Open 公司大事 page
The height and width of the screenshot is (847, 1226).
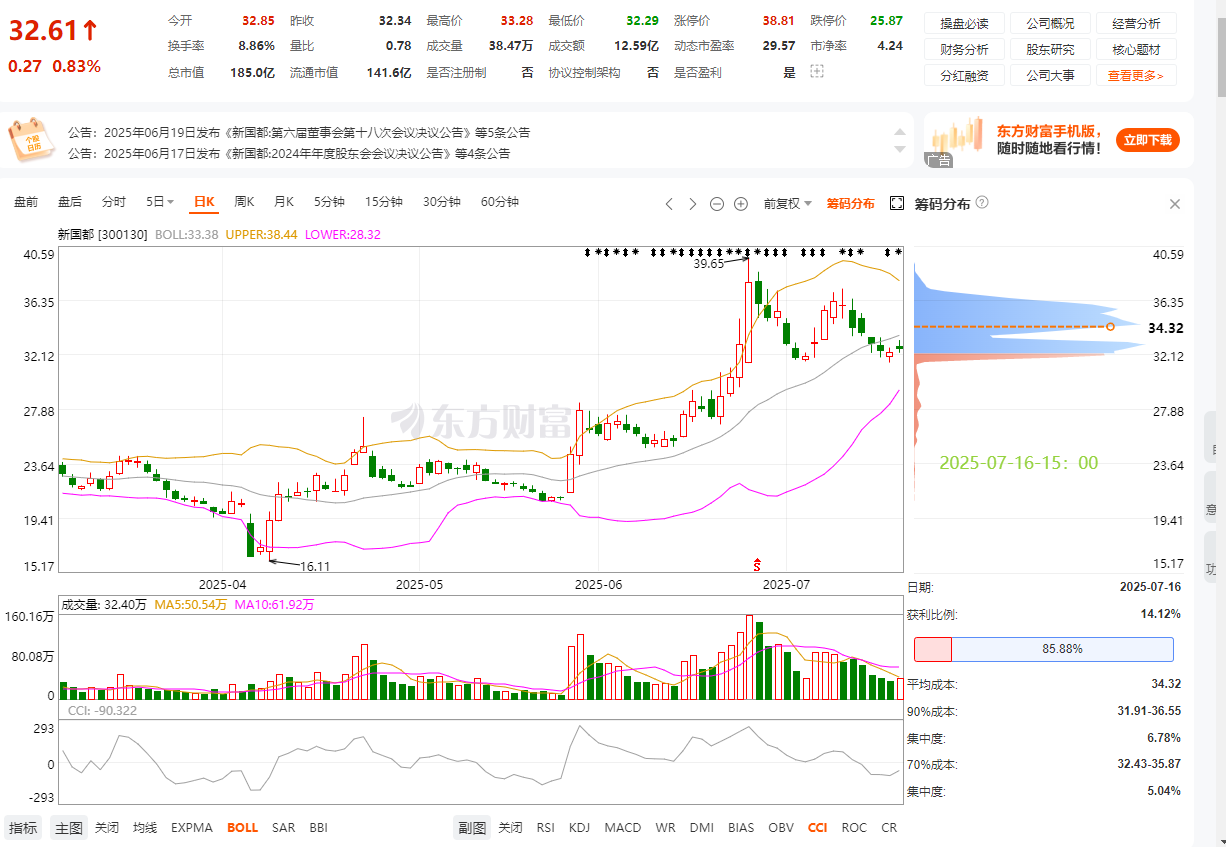tap(1050, 75)
